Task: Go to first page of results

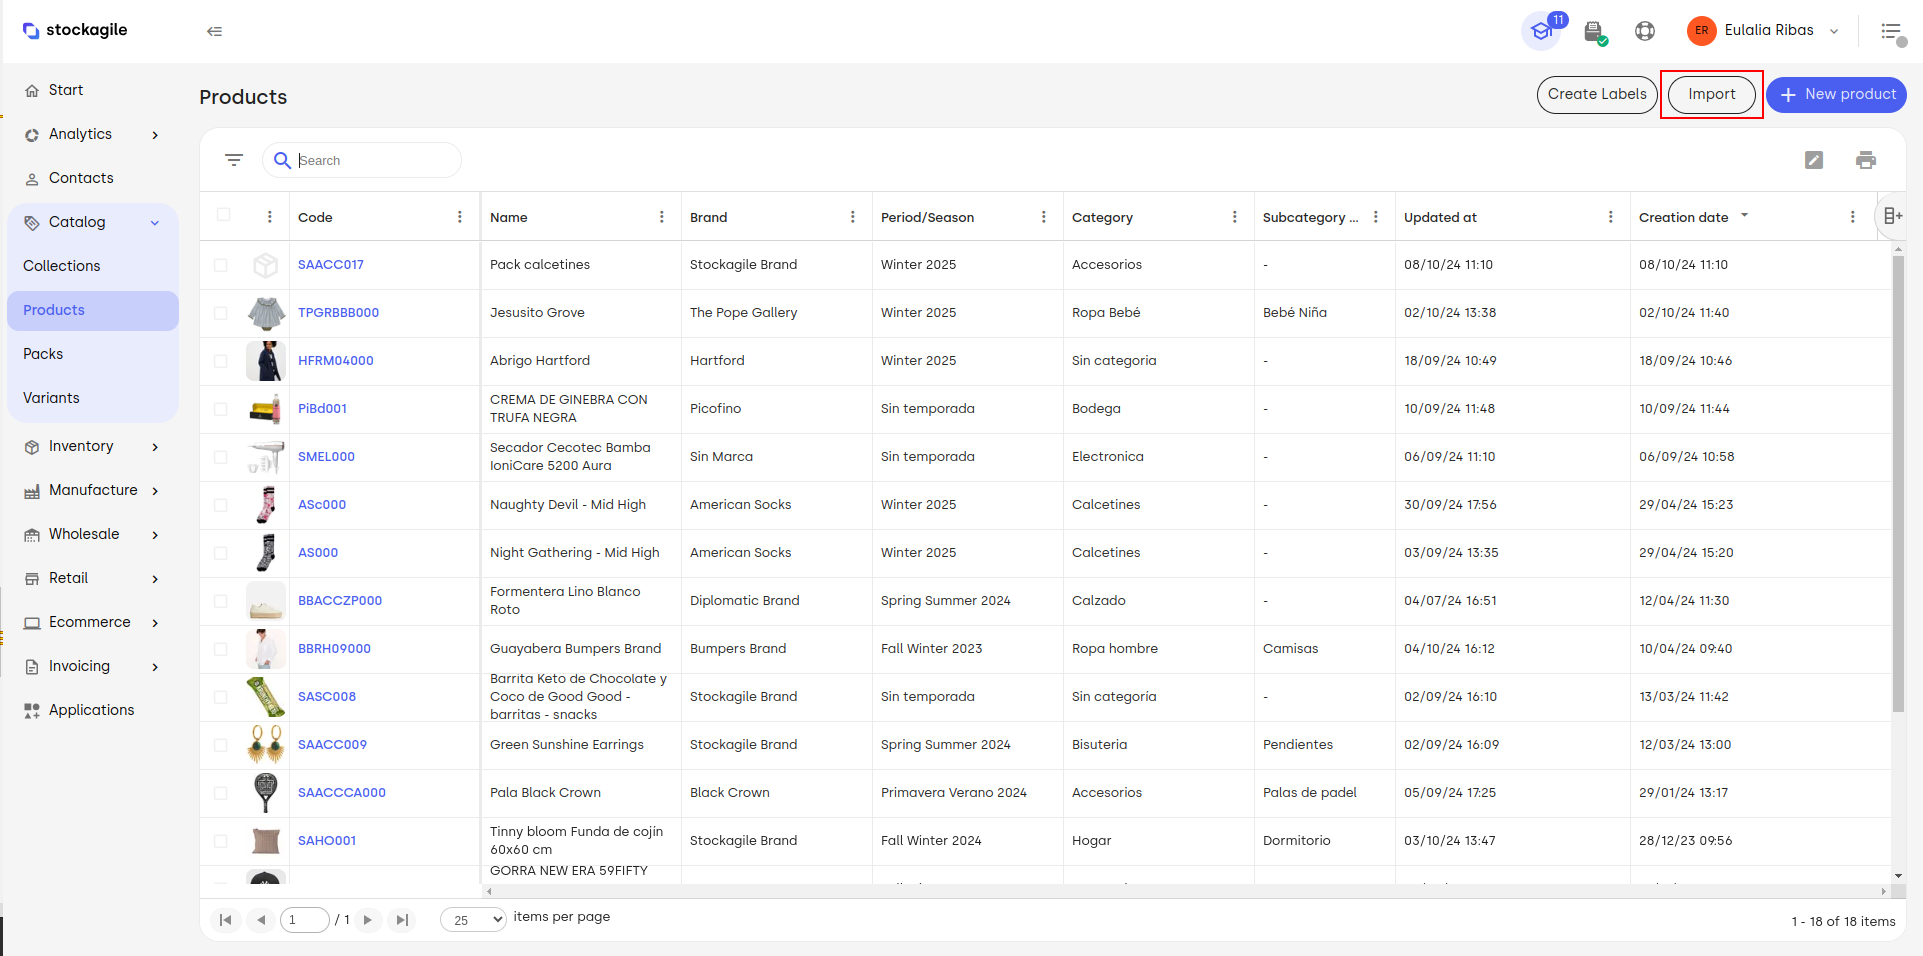Action: [226, 920]
